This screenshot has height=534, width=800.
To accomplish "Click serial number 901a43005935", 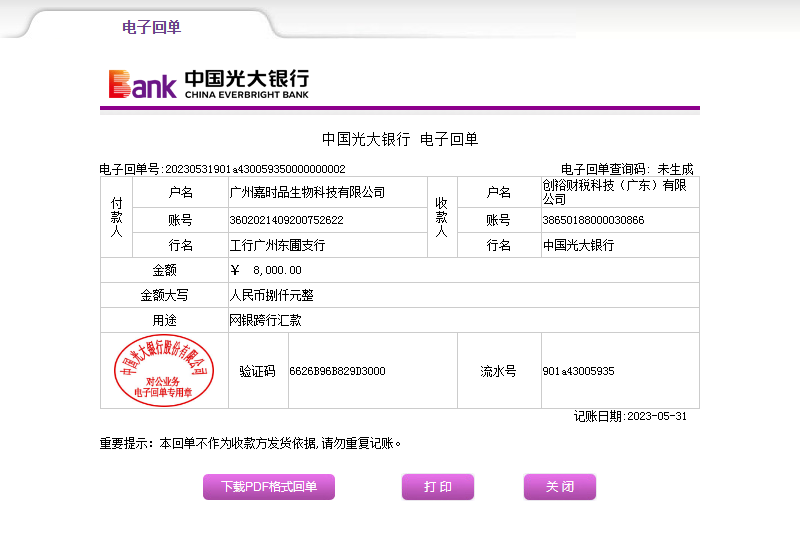I will tap(578, 371).
